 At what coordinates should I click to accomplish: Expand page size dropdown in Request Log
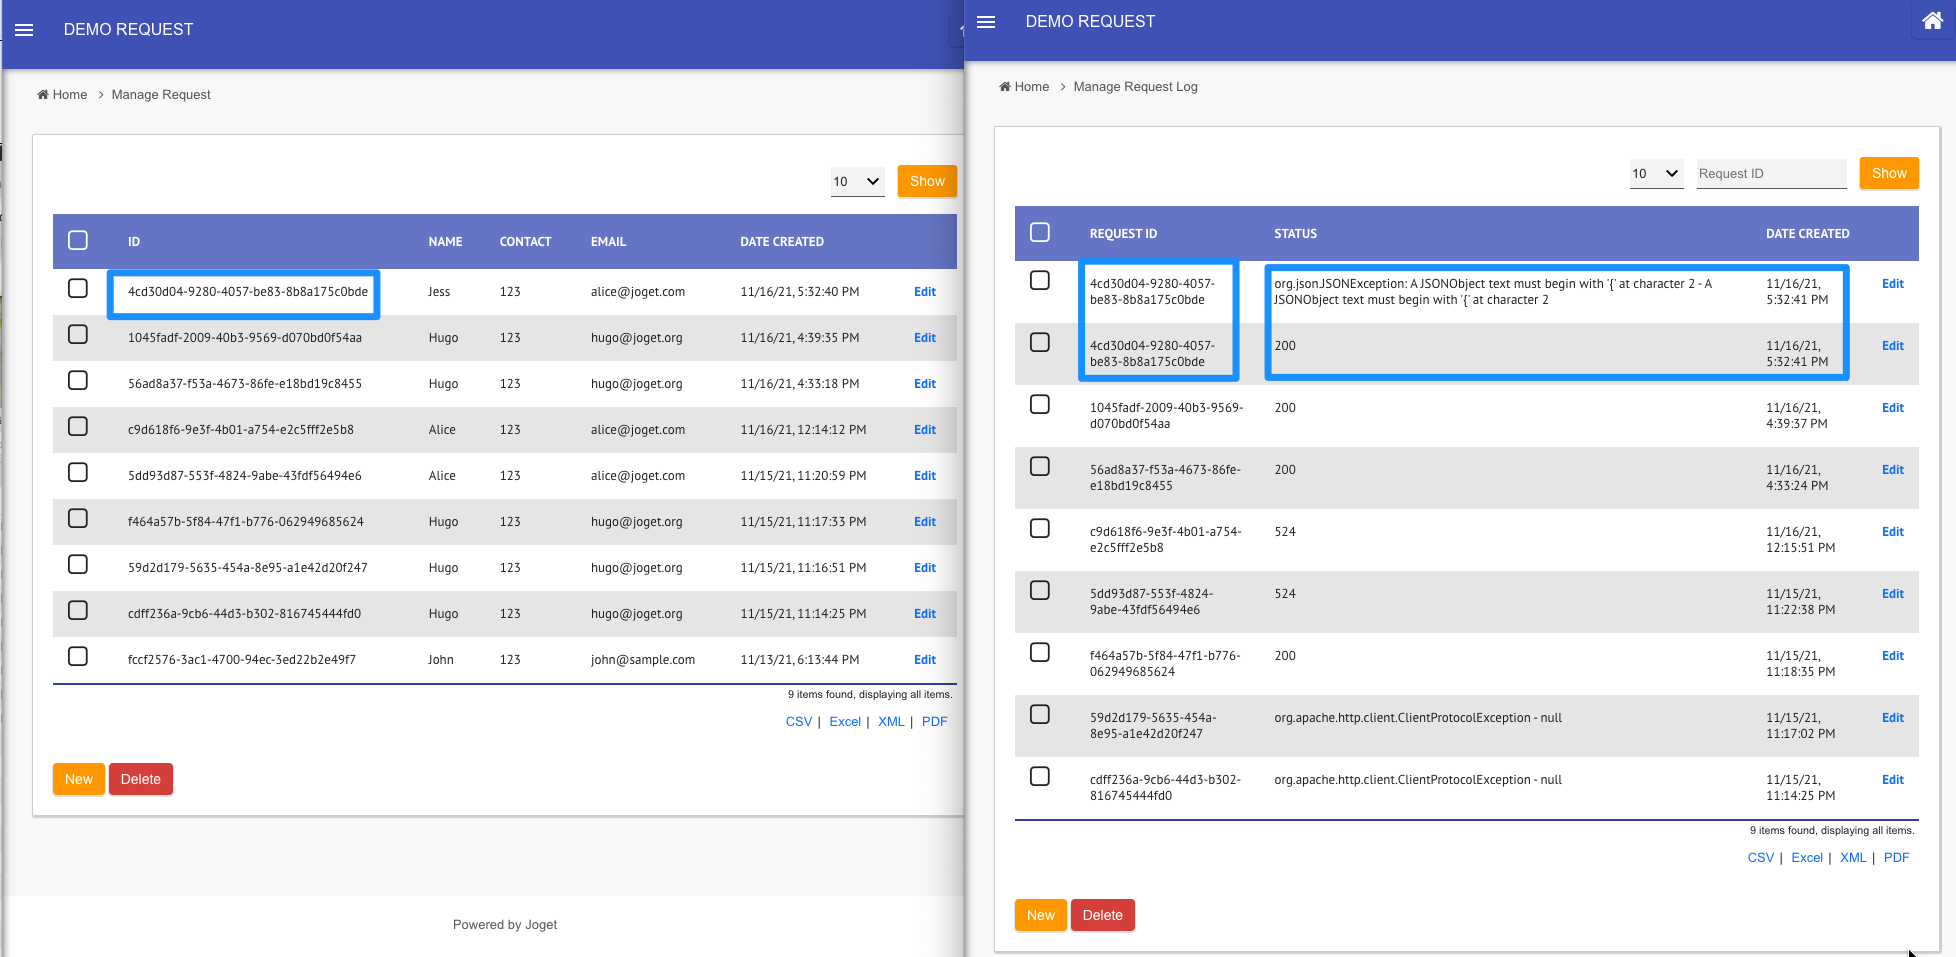[x=1655, y=174]
